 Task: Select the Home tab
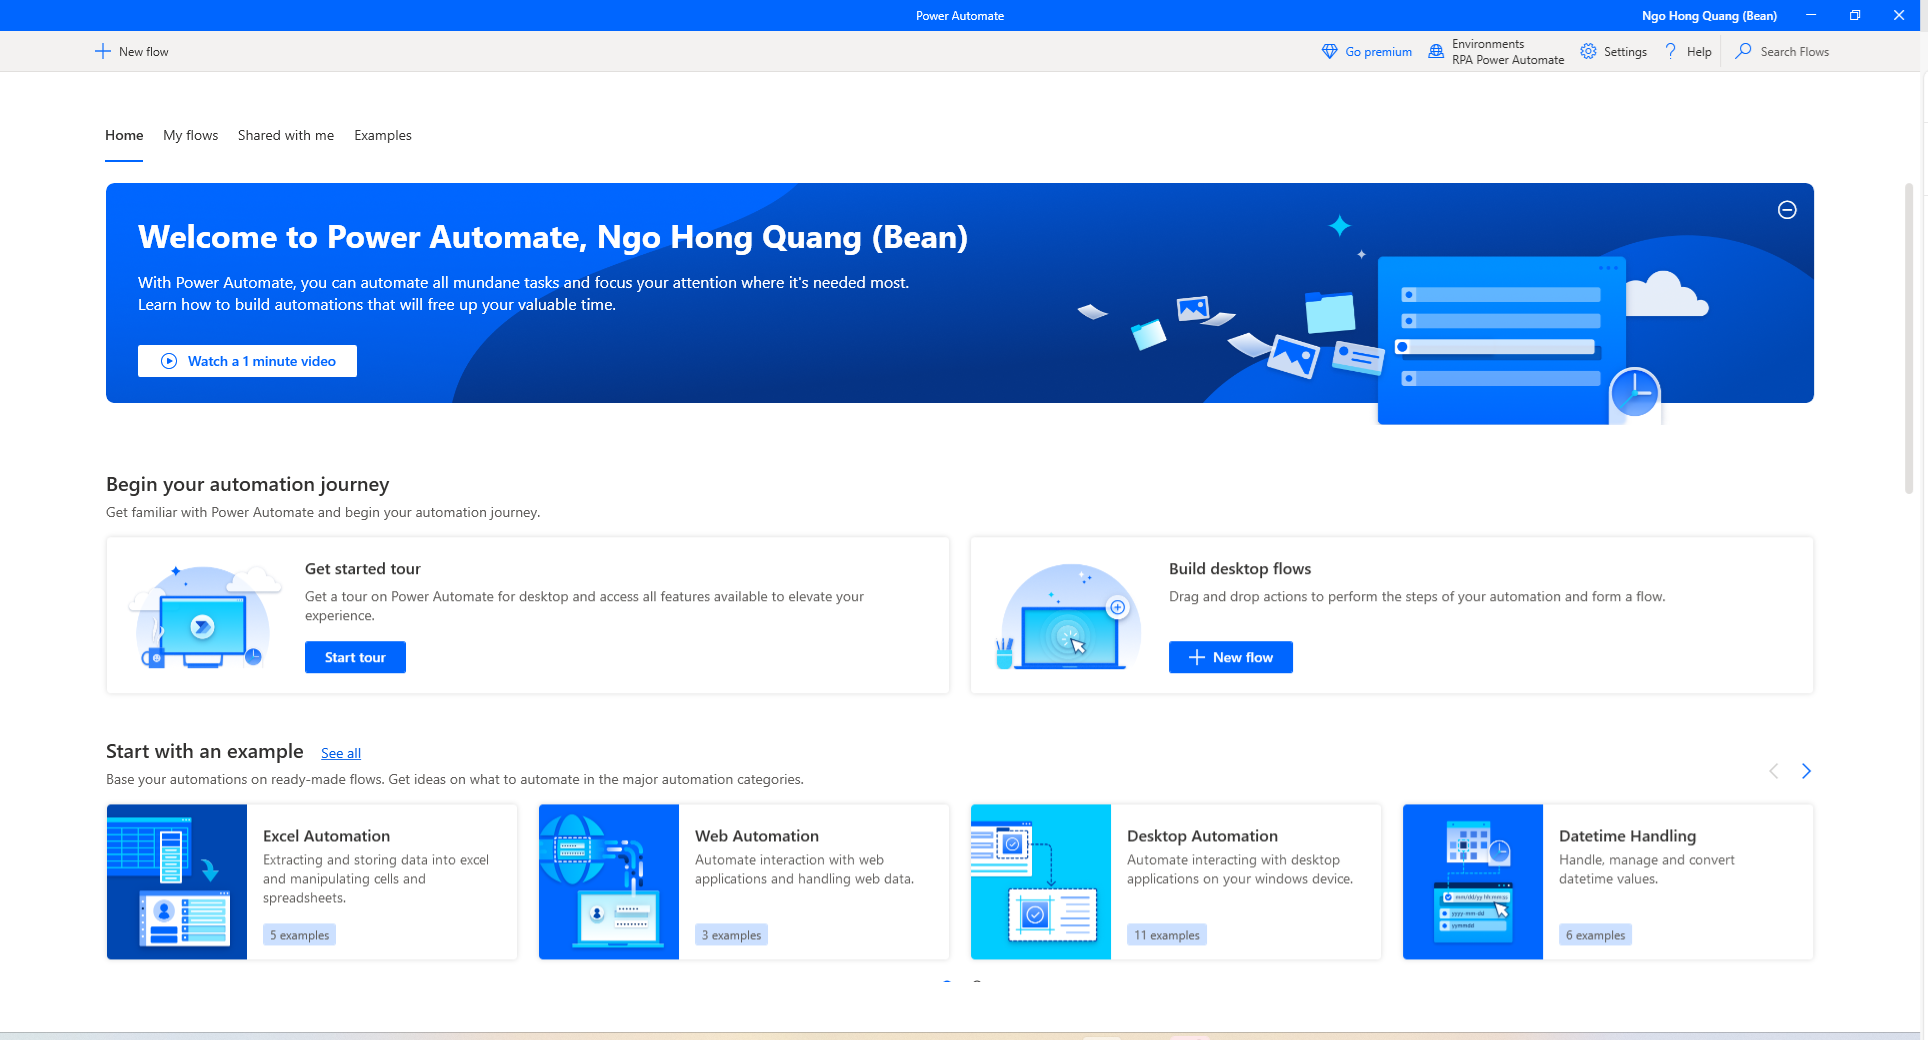pos(123,135)
